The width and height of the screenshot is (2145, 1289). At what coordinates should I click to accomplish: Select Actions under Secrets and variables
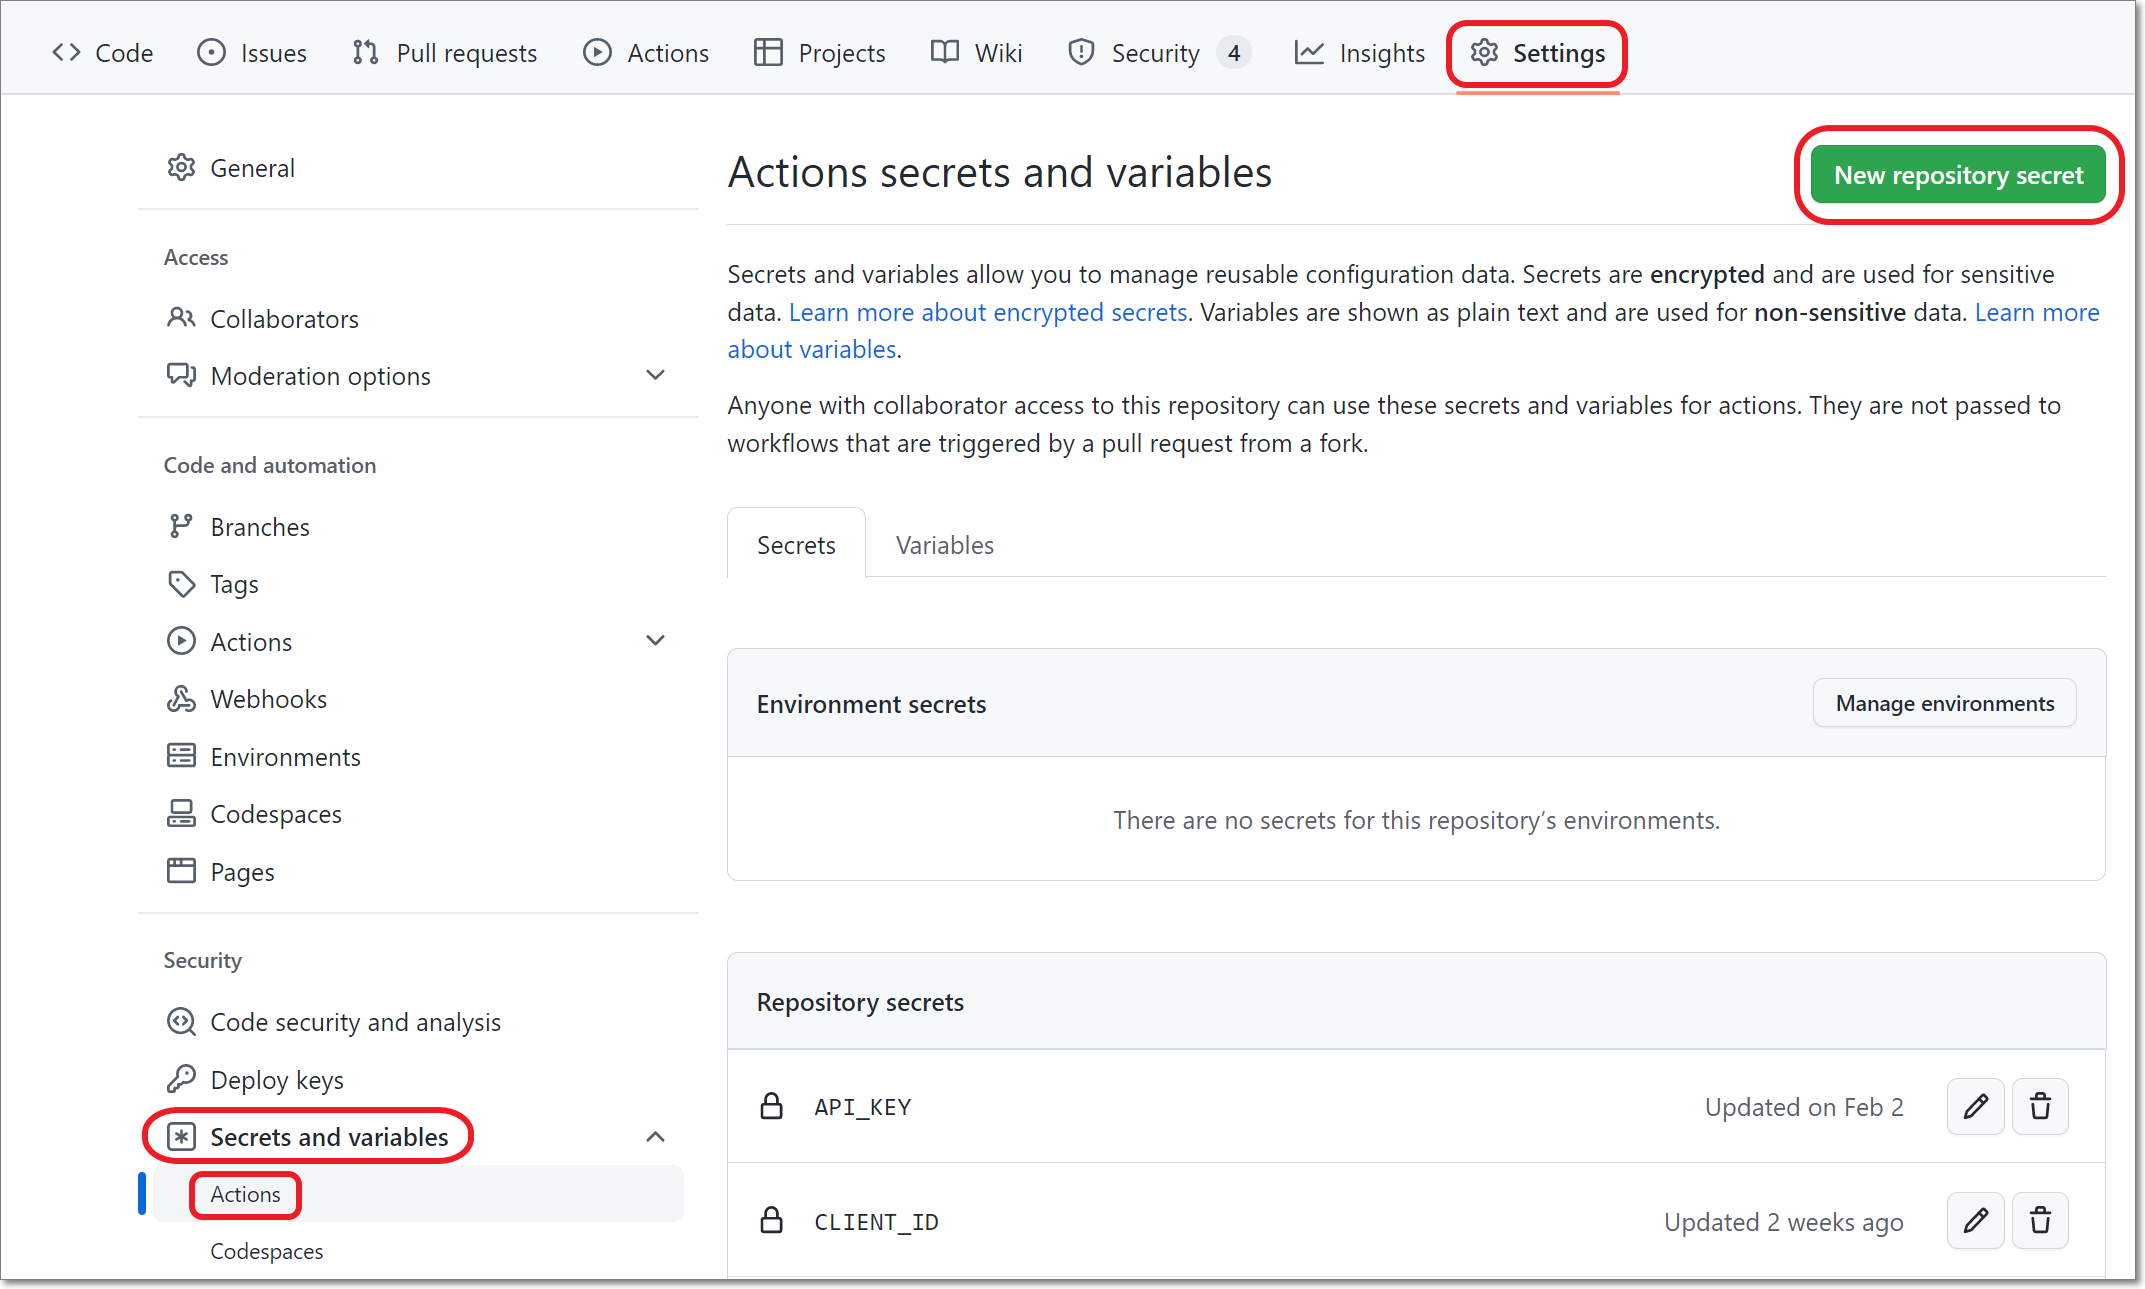tap(418, 1194)
